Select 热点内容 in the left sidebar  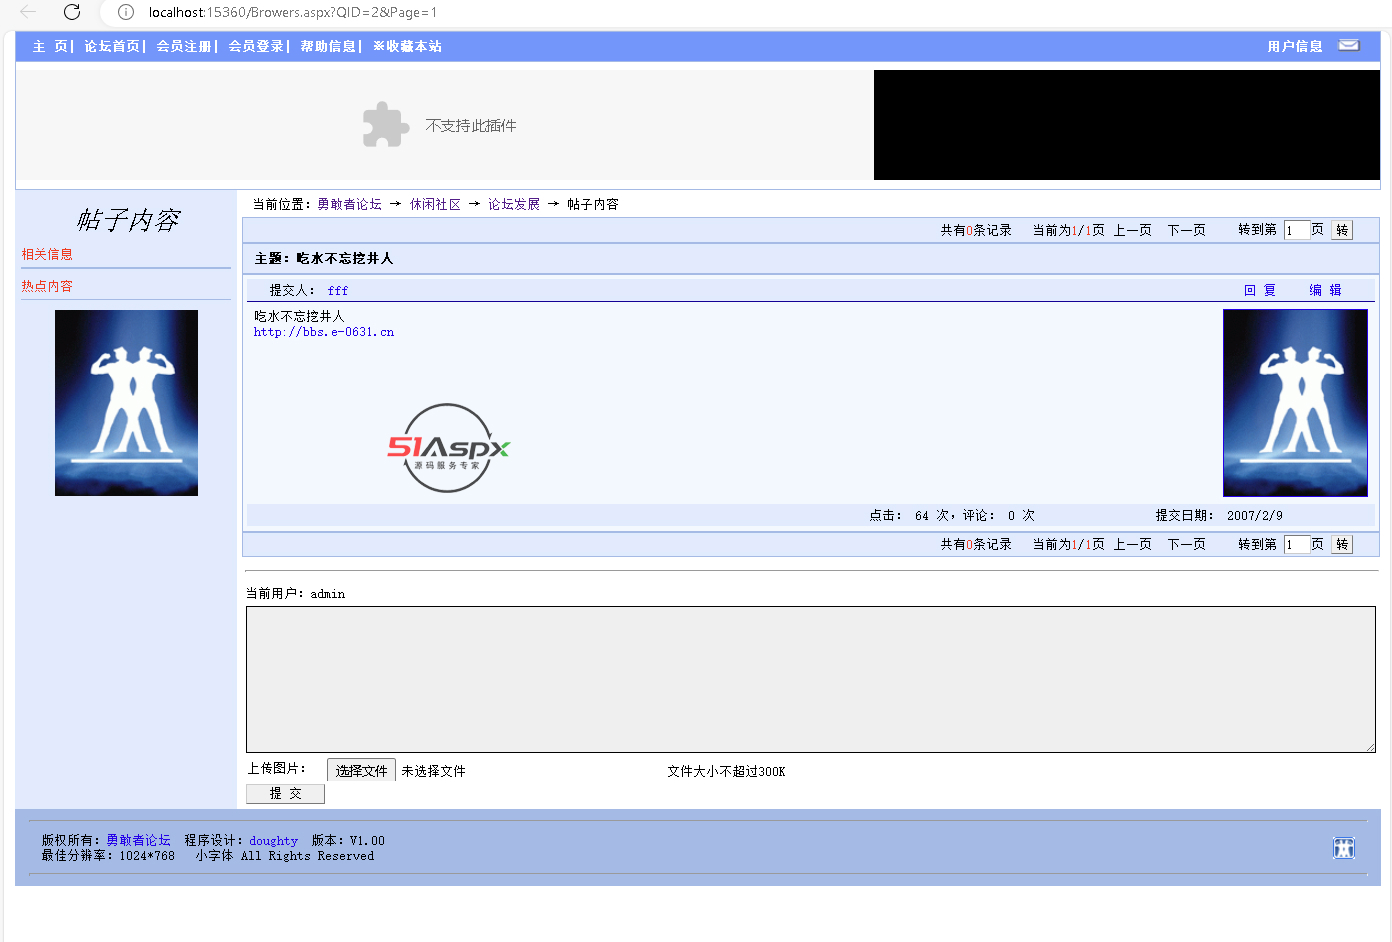[47, 286]
